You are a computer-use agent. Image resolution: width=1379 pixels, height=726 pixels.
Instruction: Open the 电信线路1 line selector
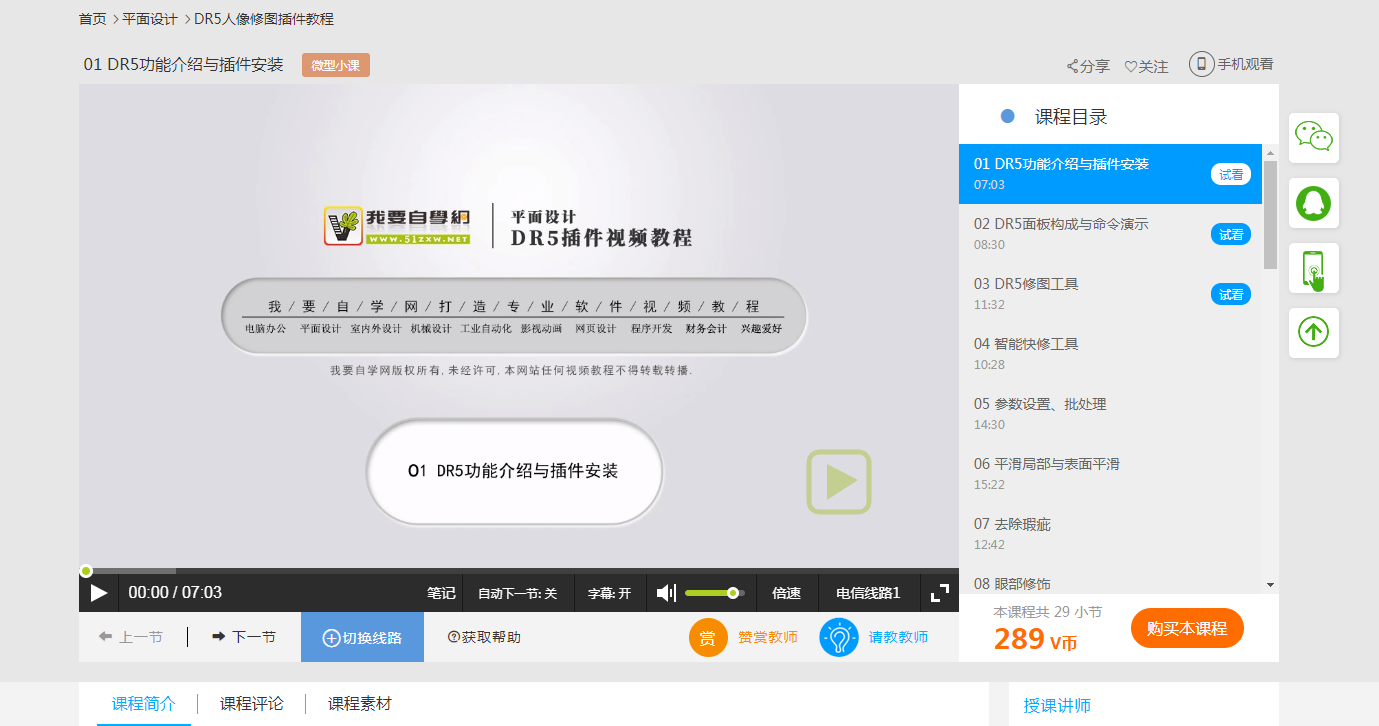pos(868,593)
